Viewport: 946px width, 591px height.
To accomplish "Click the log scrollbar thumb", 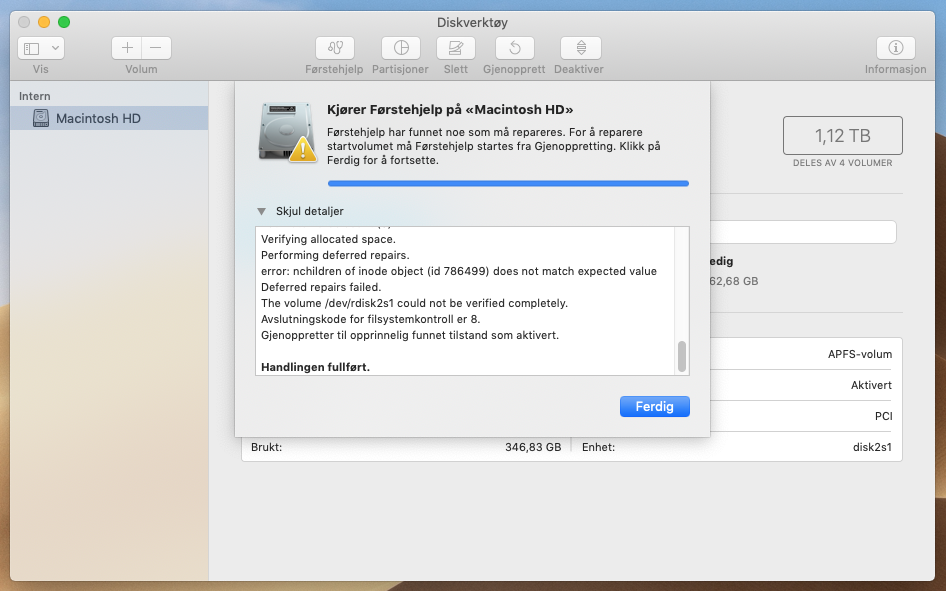I will (x=682, y=356).
